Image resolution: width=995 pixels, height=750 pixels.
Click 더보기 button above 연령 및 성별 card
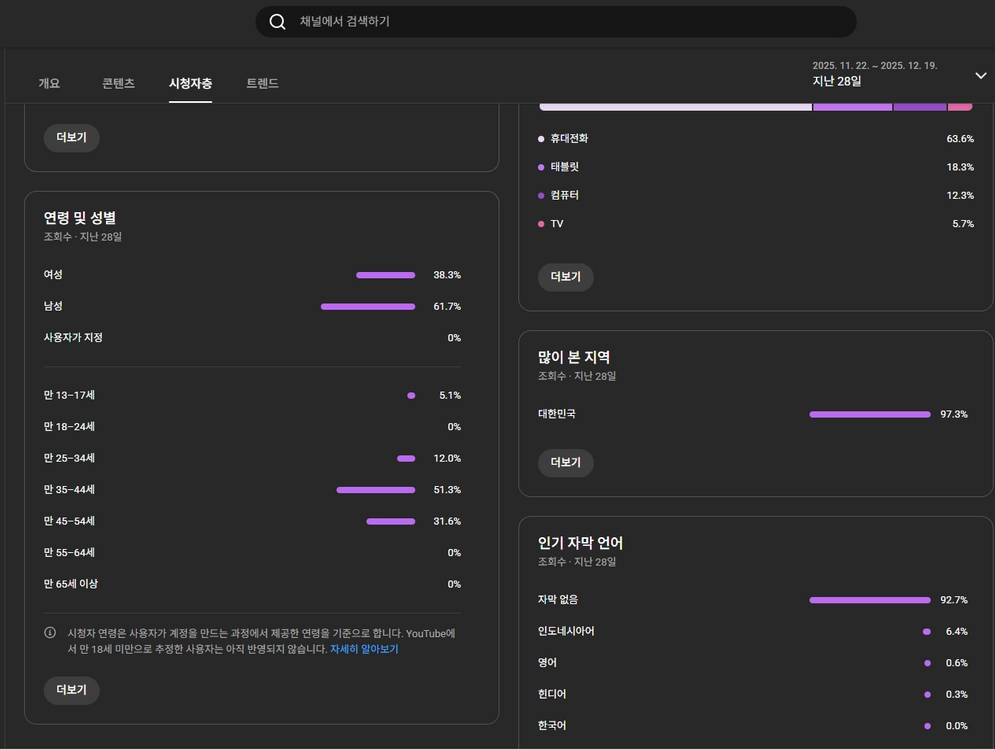pos(71,138)
